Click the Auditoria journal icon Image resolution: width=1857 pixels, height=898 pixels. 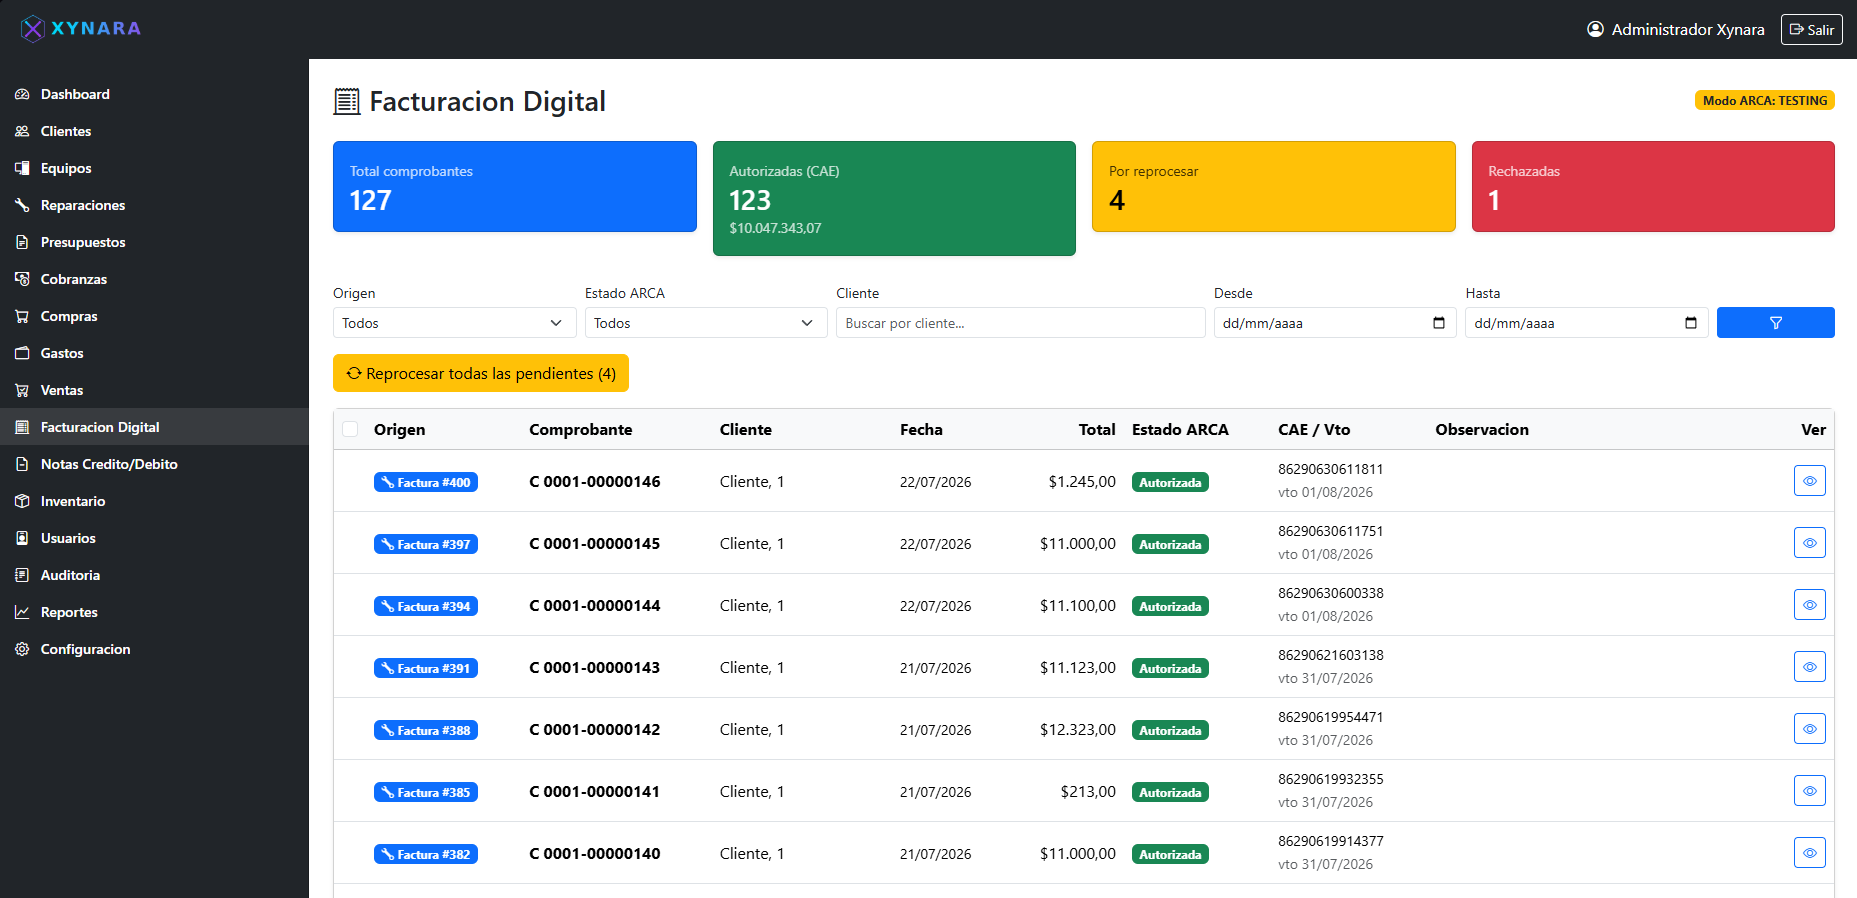pyautogui.click(x=22, y=575)
